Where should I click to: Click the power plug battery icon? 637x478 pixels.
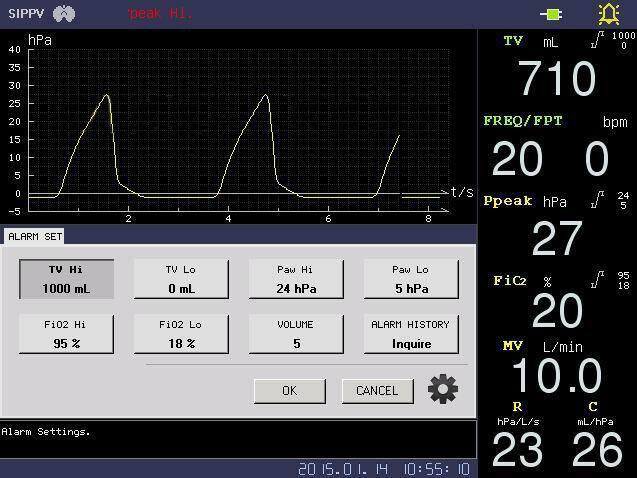pos(551,14)
